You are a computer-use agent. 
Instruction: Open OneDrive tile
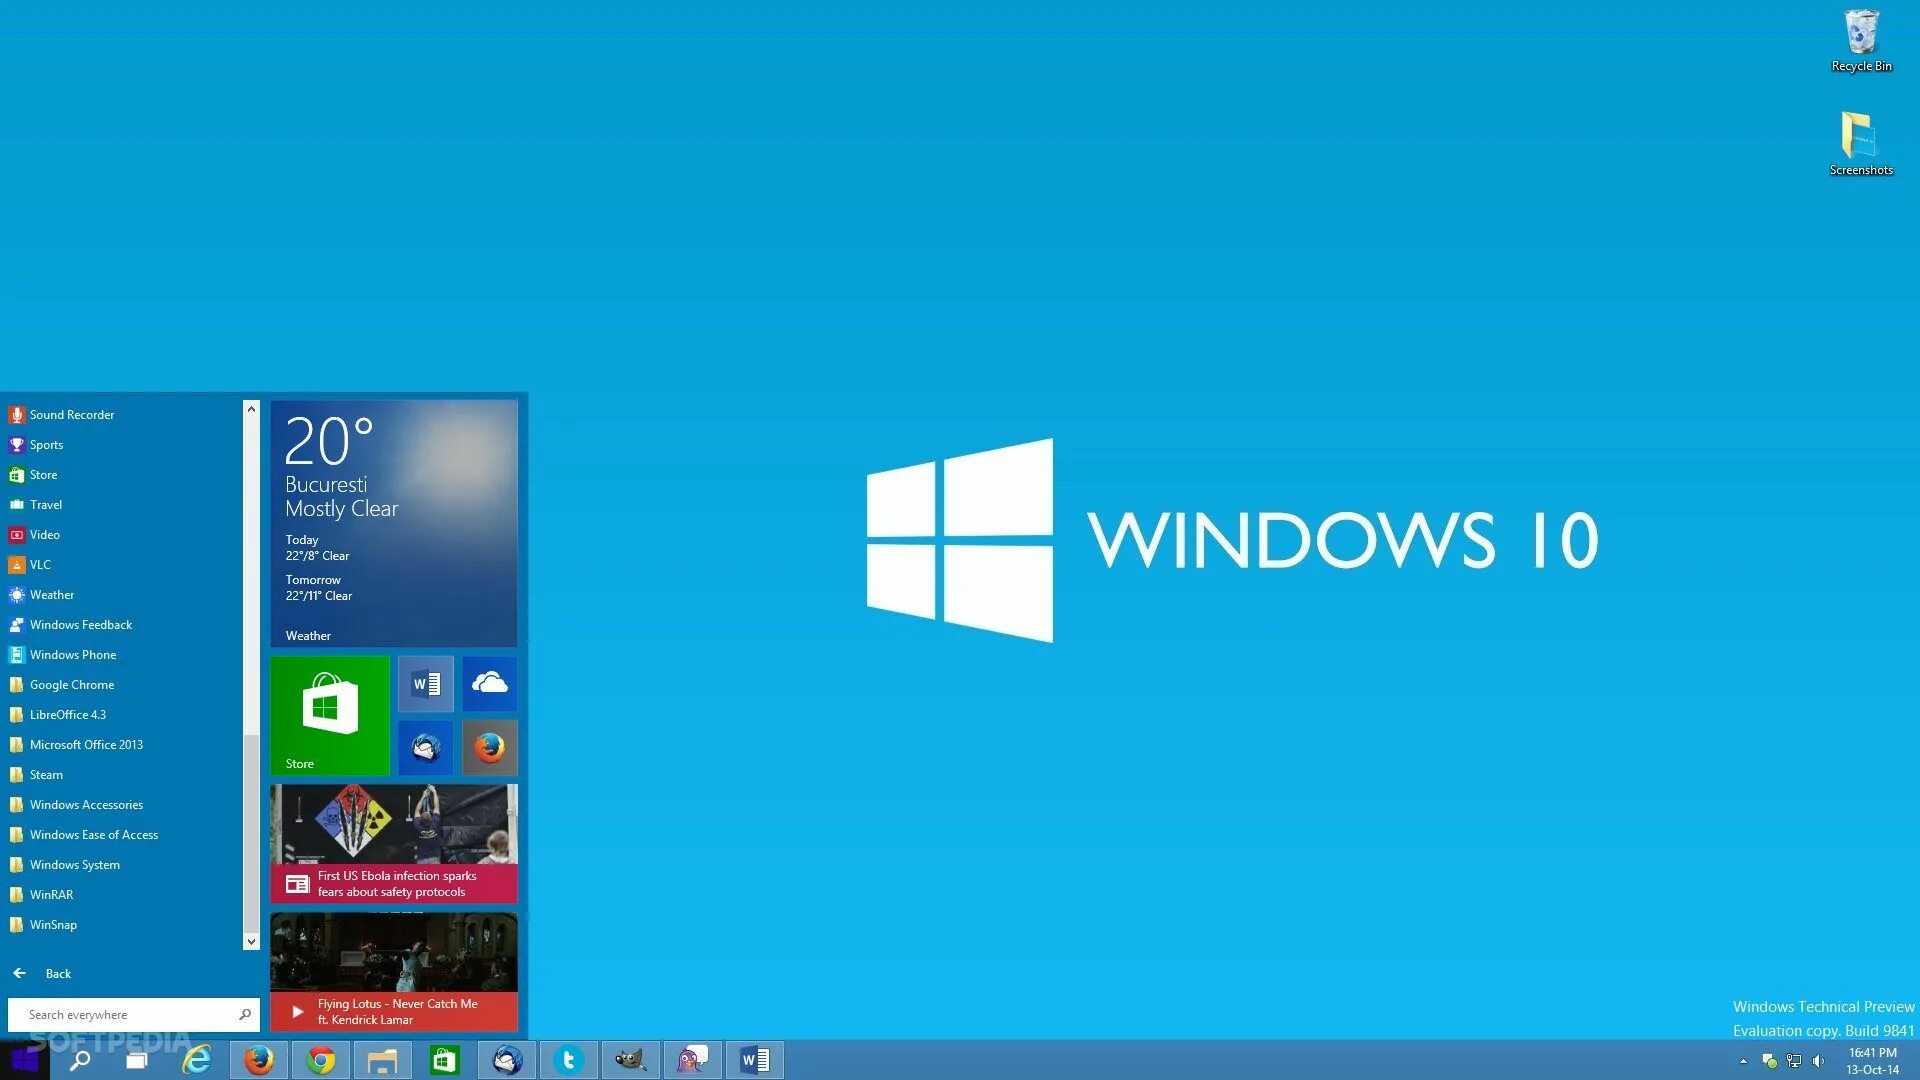coord(488,682)
